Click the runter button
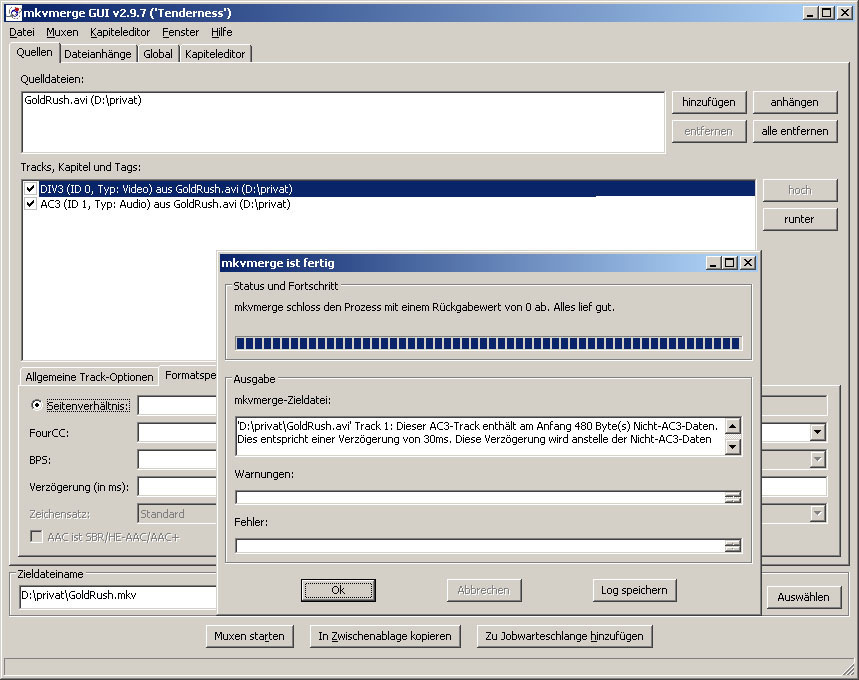 799,219
